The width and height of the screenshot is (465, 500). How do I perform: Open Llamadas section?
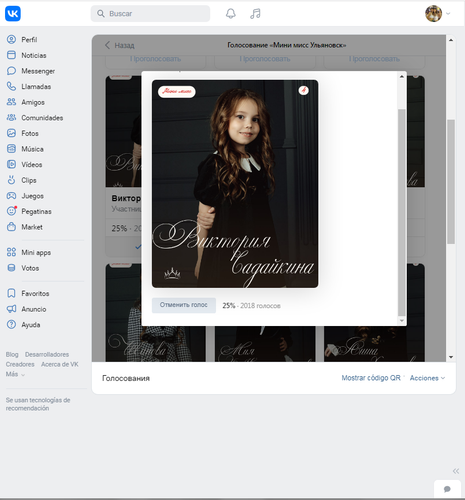[x=36, y=87]
